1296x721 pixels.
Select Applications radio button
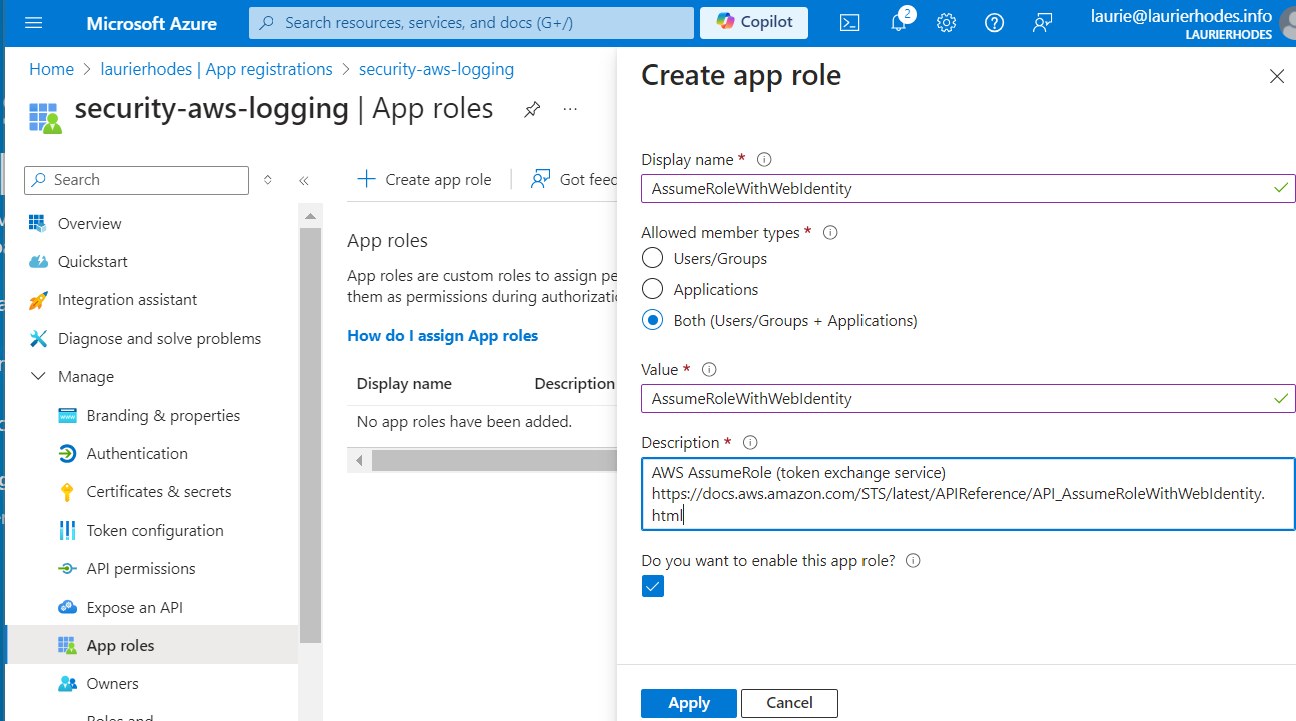point(652,289)
